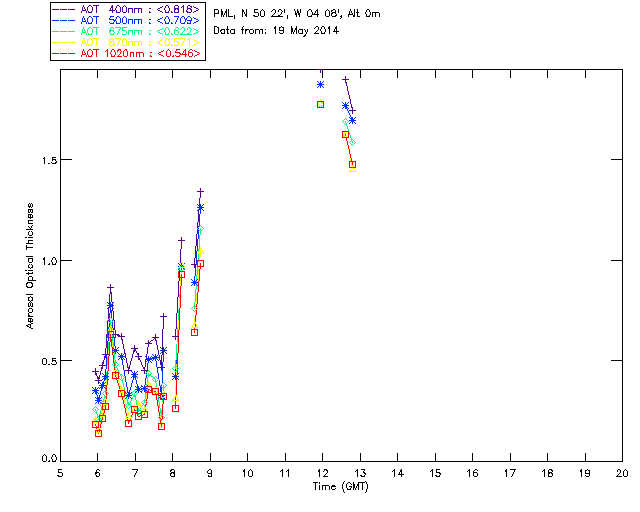Click the x-axis tick label 16
This screenshot has height=512, width=640.
tap(472, 474)
